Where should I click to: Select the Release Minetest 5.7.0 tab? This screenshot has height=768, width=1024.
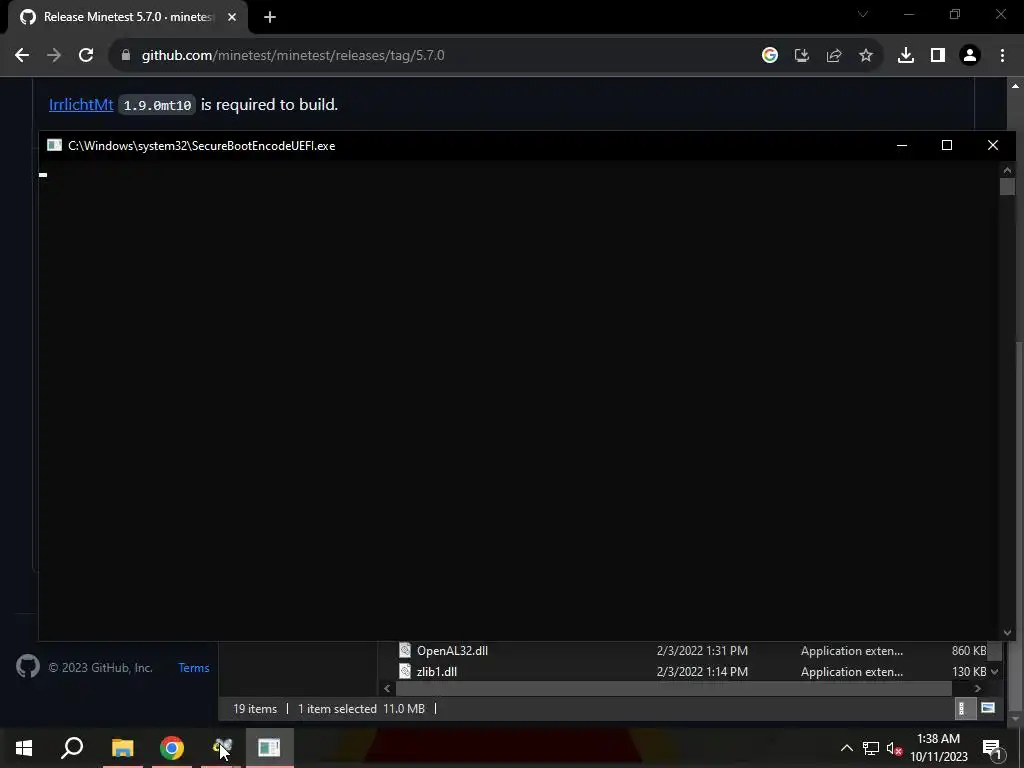pyautogui.click(x=128, y=17)
